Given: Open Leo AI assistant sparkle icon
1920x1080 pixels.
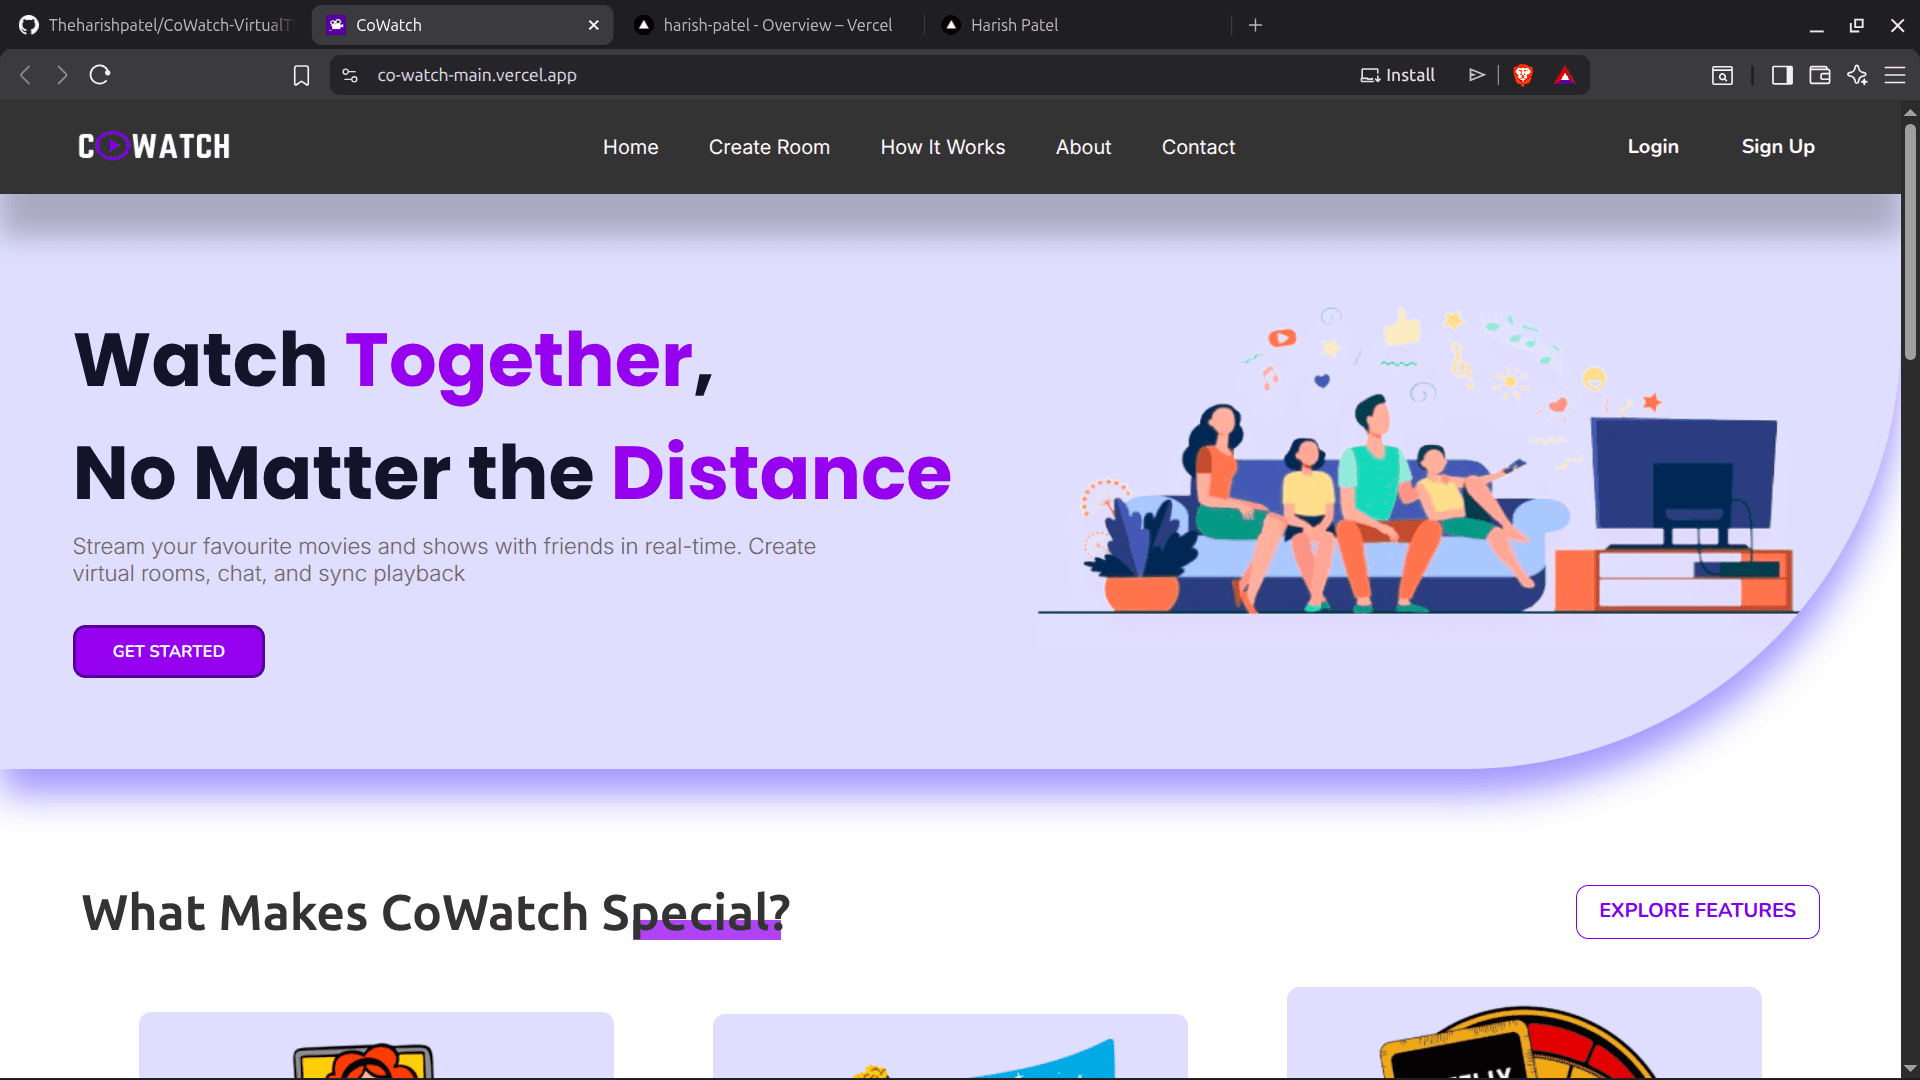Looking at the screenshot, I should [1857, 75].
